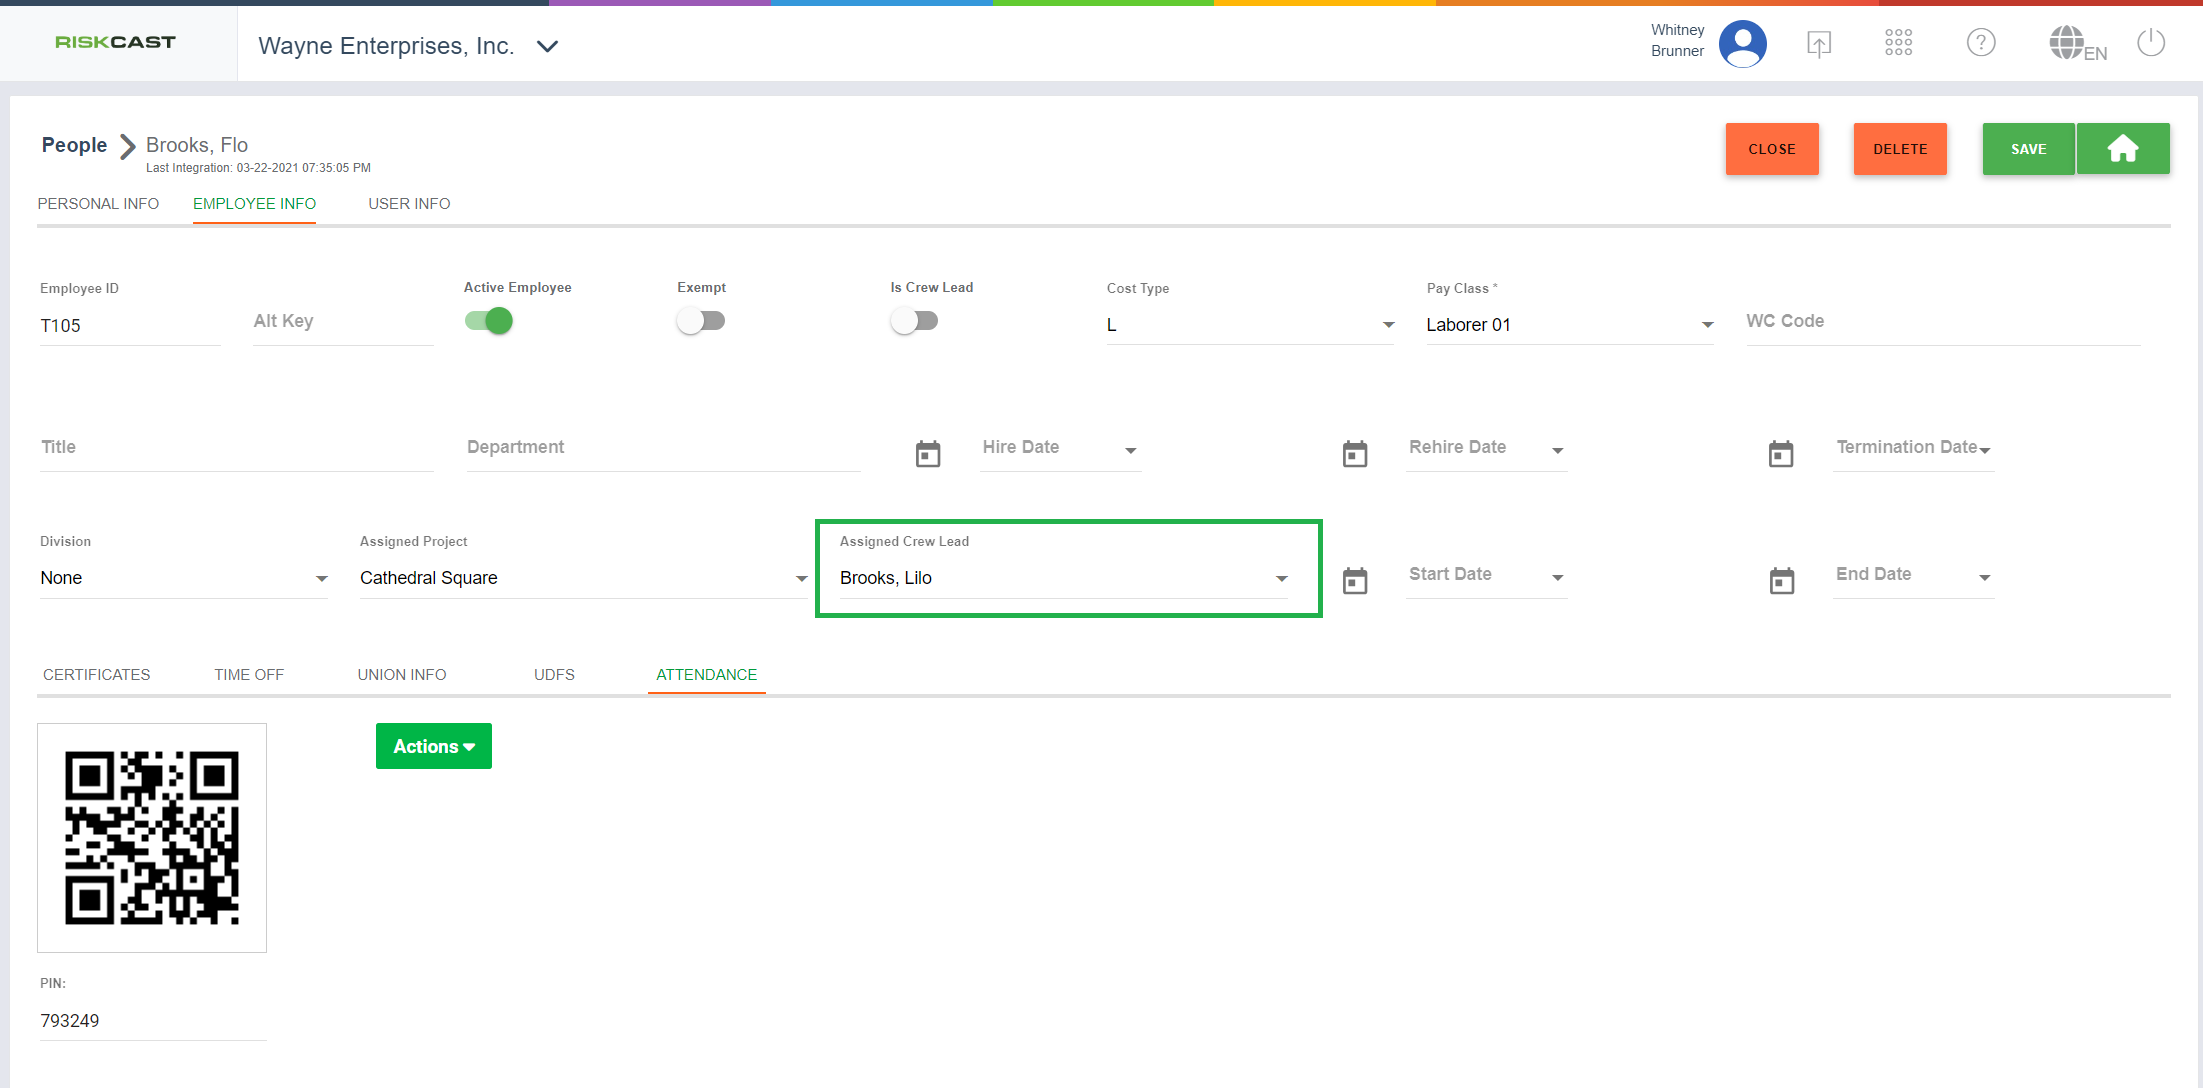Screen dimensions: 2203x1088
Task: Click the upload export icon
Action: (1818, 43)
